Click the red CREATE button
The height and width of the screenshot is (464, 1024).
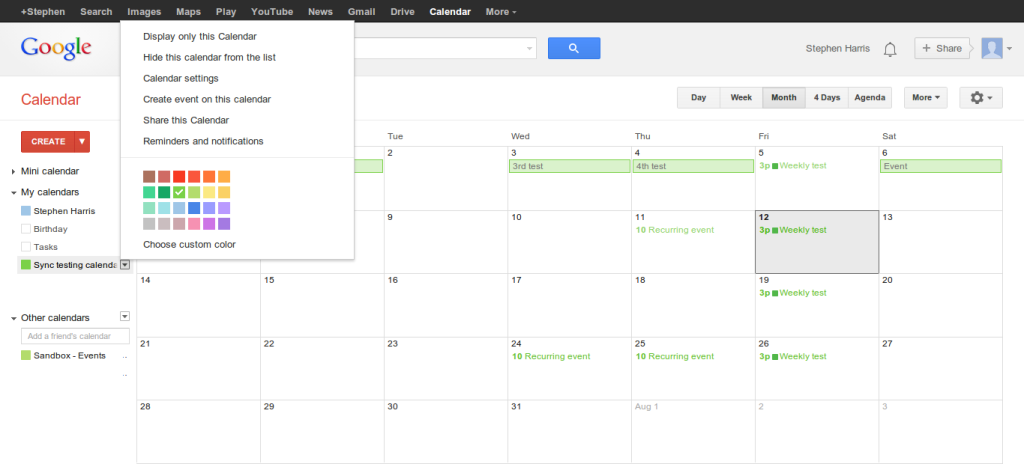[x=48, y=141]
